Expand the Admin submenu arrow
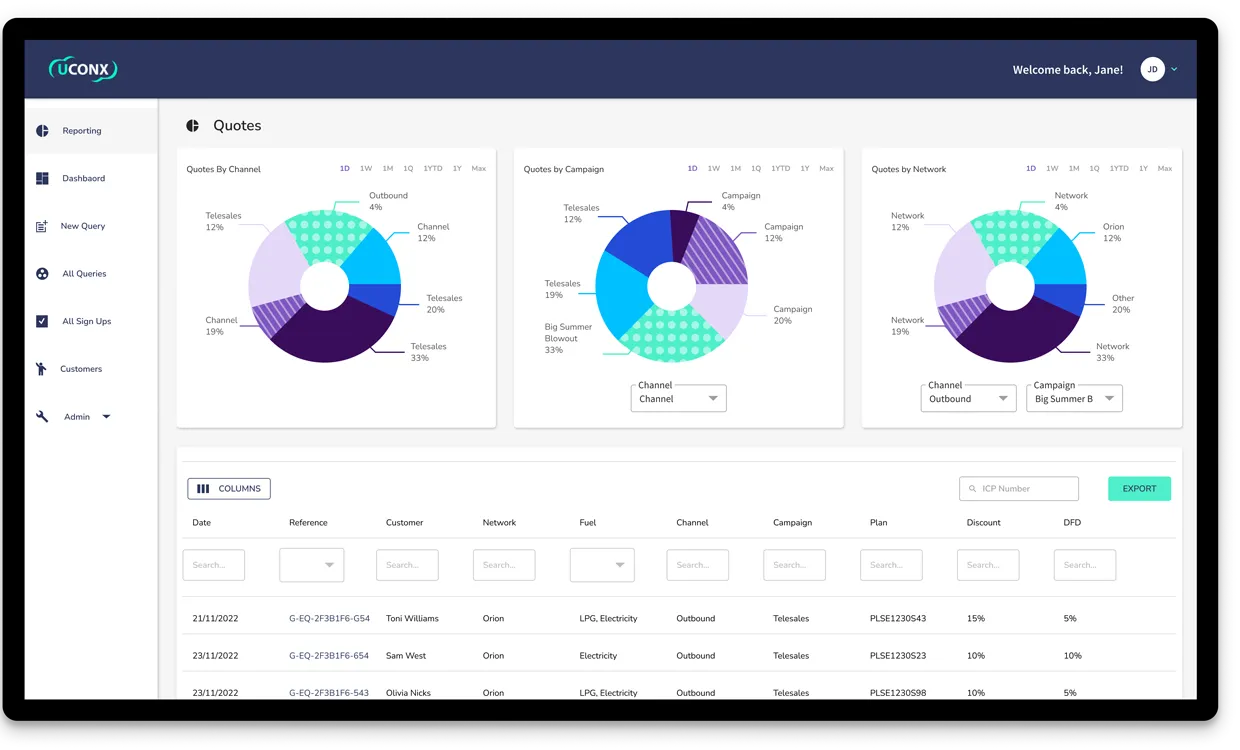Image resolution: width=1240 pixels, height=750 pixels. pos(106,417)
